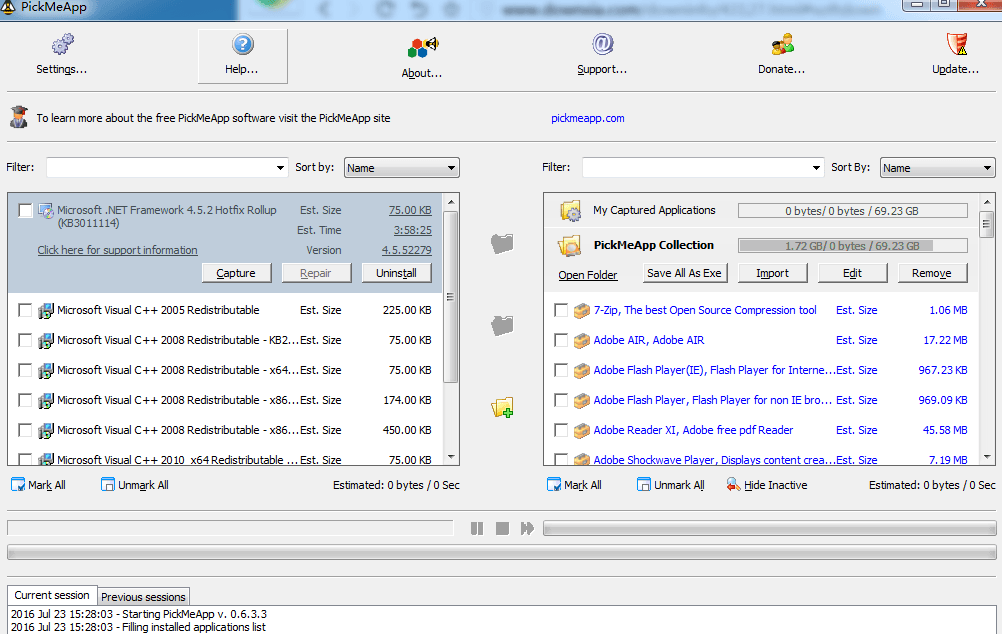Image resolution: width=1002 pixels, height=634 pixels.
Task: Open the Donate people icon
Action: point(782,45)
